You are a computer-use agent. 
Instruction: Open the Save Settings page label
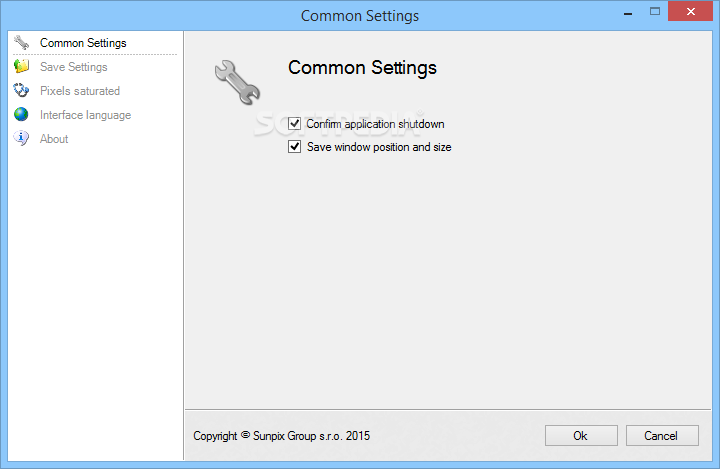tap(73, 67)
